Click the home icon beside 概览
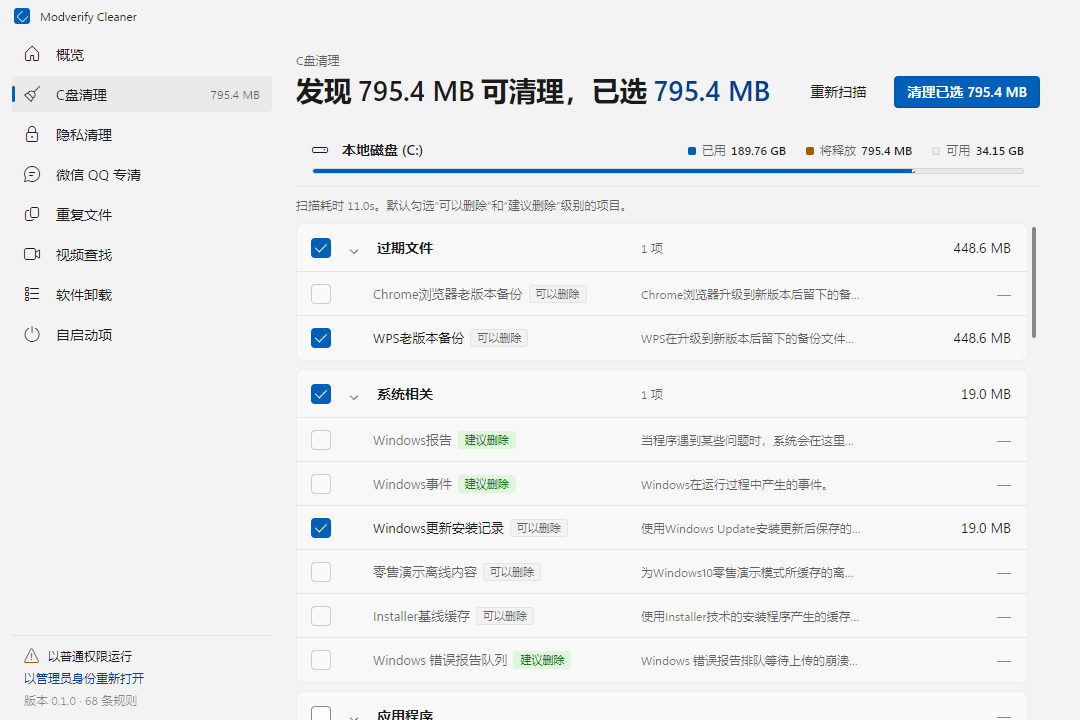 click(x=32, y=54)
